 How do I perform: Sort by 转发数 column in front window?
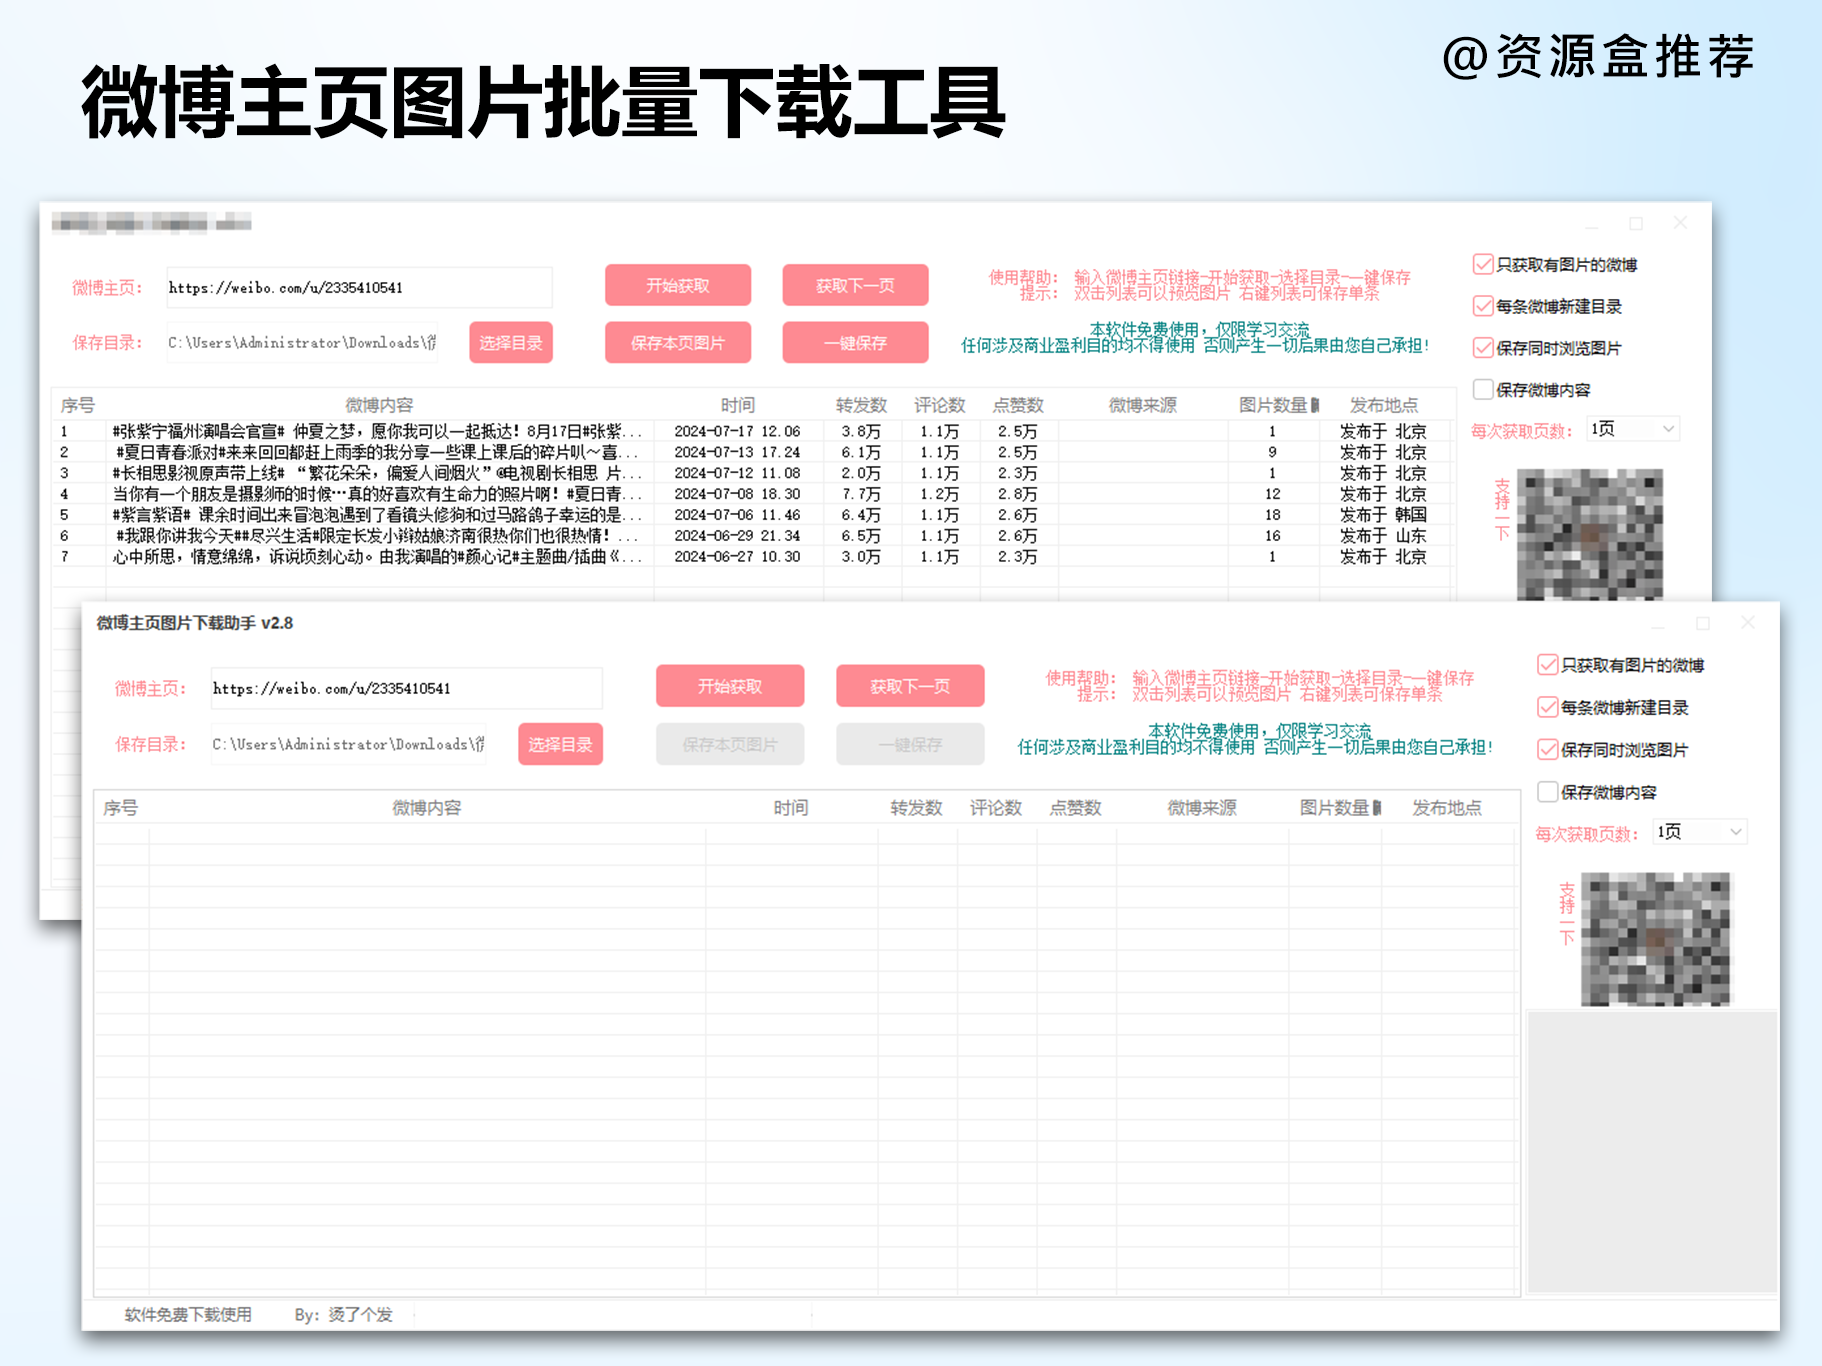click(x=917, y=807)
